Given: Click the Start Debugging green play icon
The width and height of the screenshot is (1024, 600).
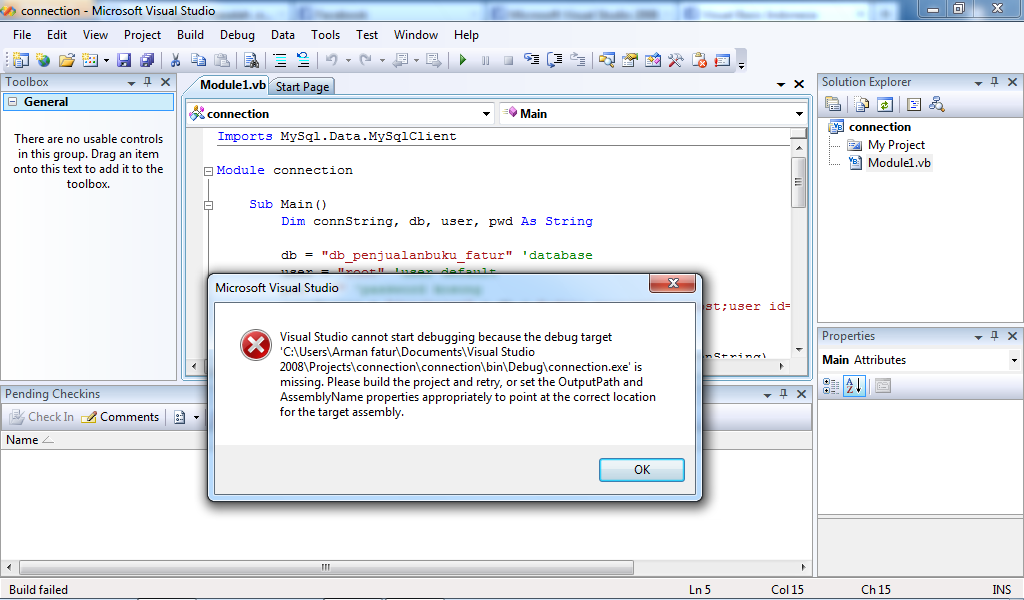Looking at the screenshot, I should click(x=462, y=60).
